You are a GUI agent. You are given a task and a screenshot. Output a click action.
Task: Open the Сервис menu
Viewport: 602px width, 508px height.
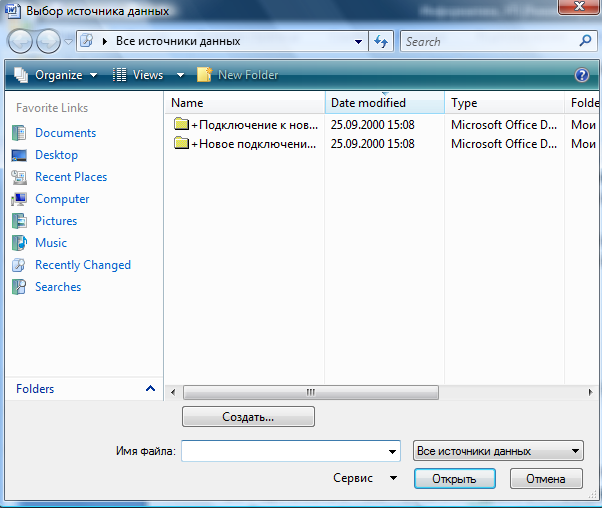click(x=365, y=478)
